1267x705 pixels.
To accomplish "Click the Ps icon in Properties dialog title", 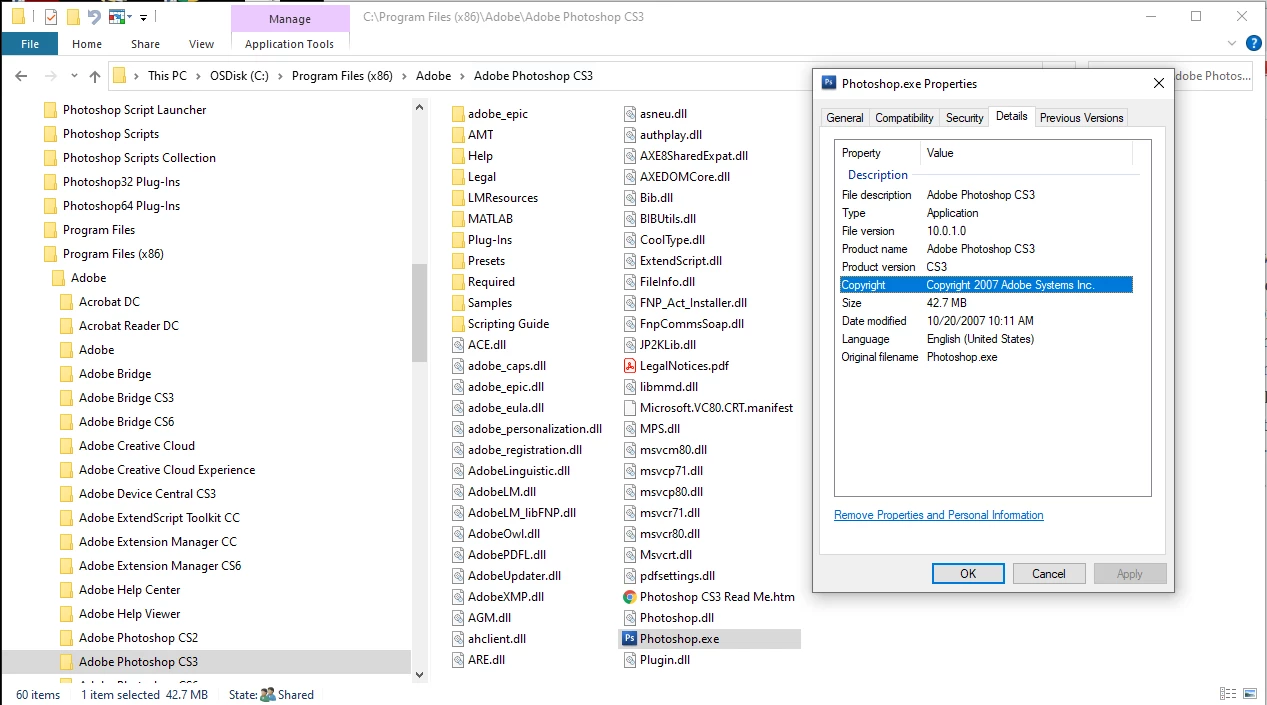I will (x=829, y=84).
